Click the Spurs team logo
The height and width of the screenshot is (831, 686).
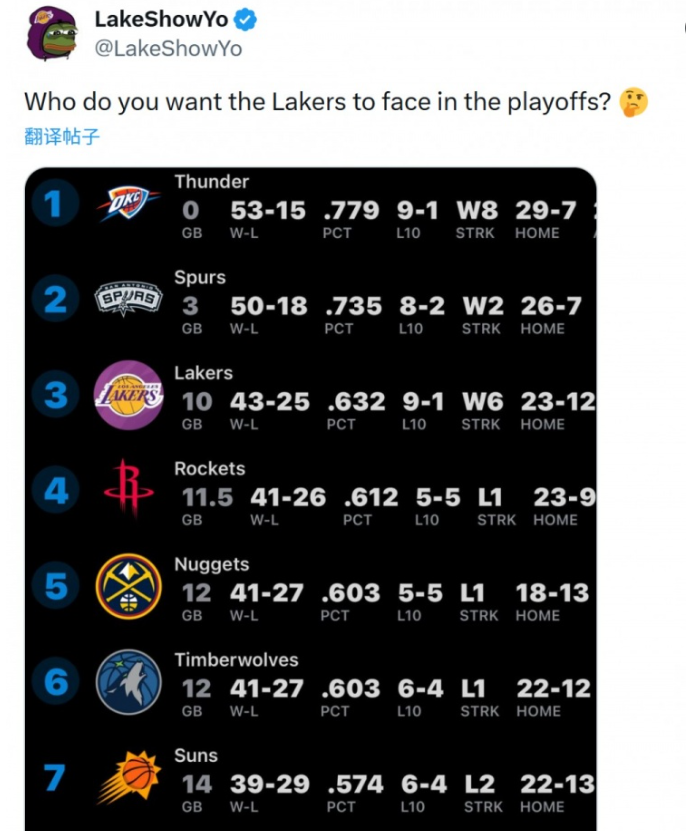(128, 299)
